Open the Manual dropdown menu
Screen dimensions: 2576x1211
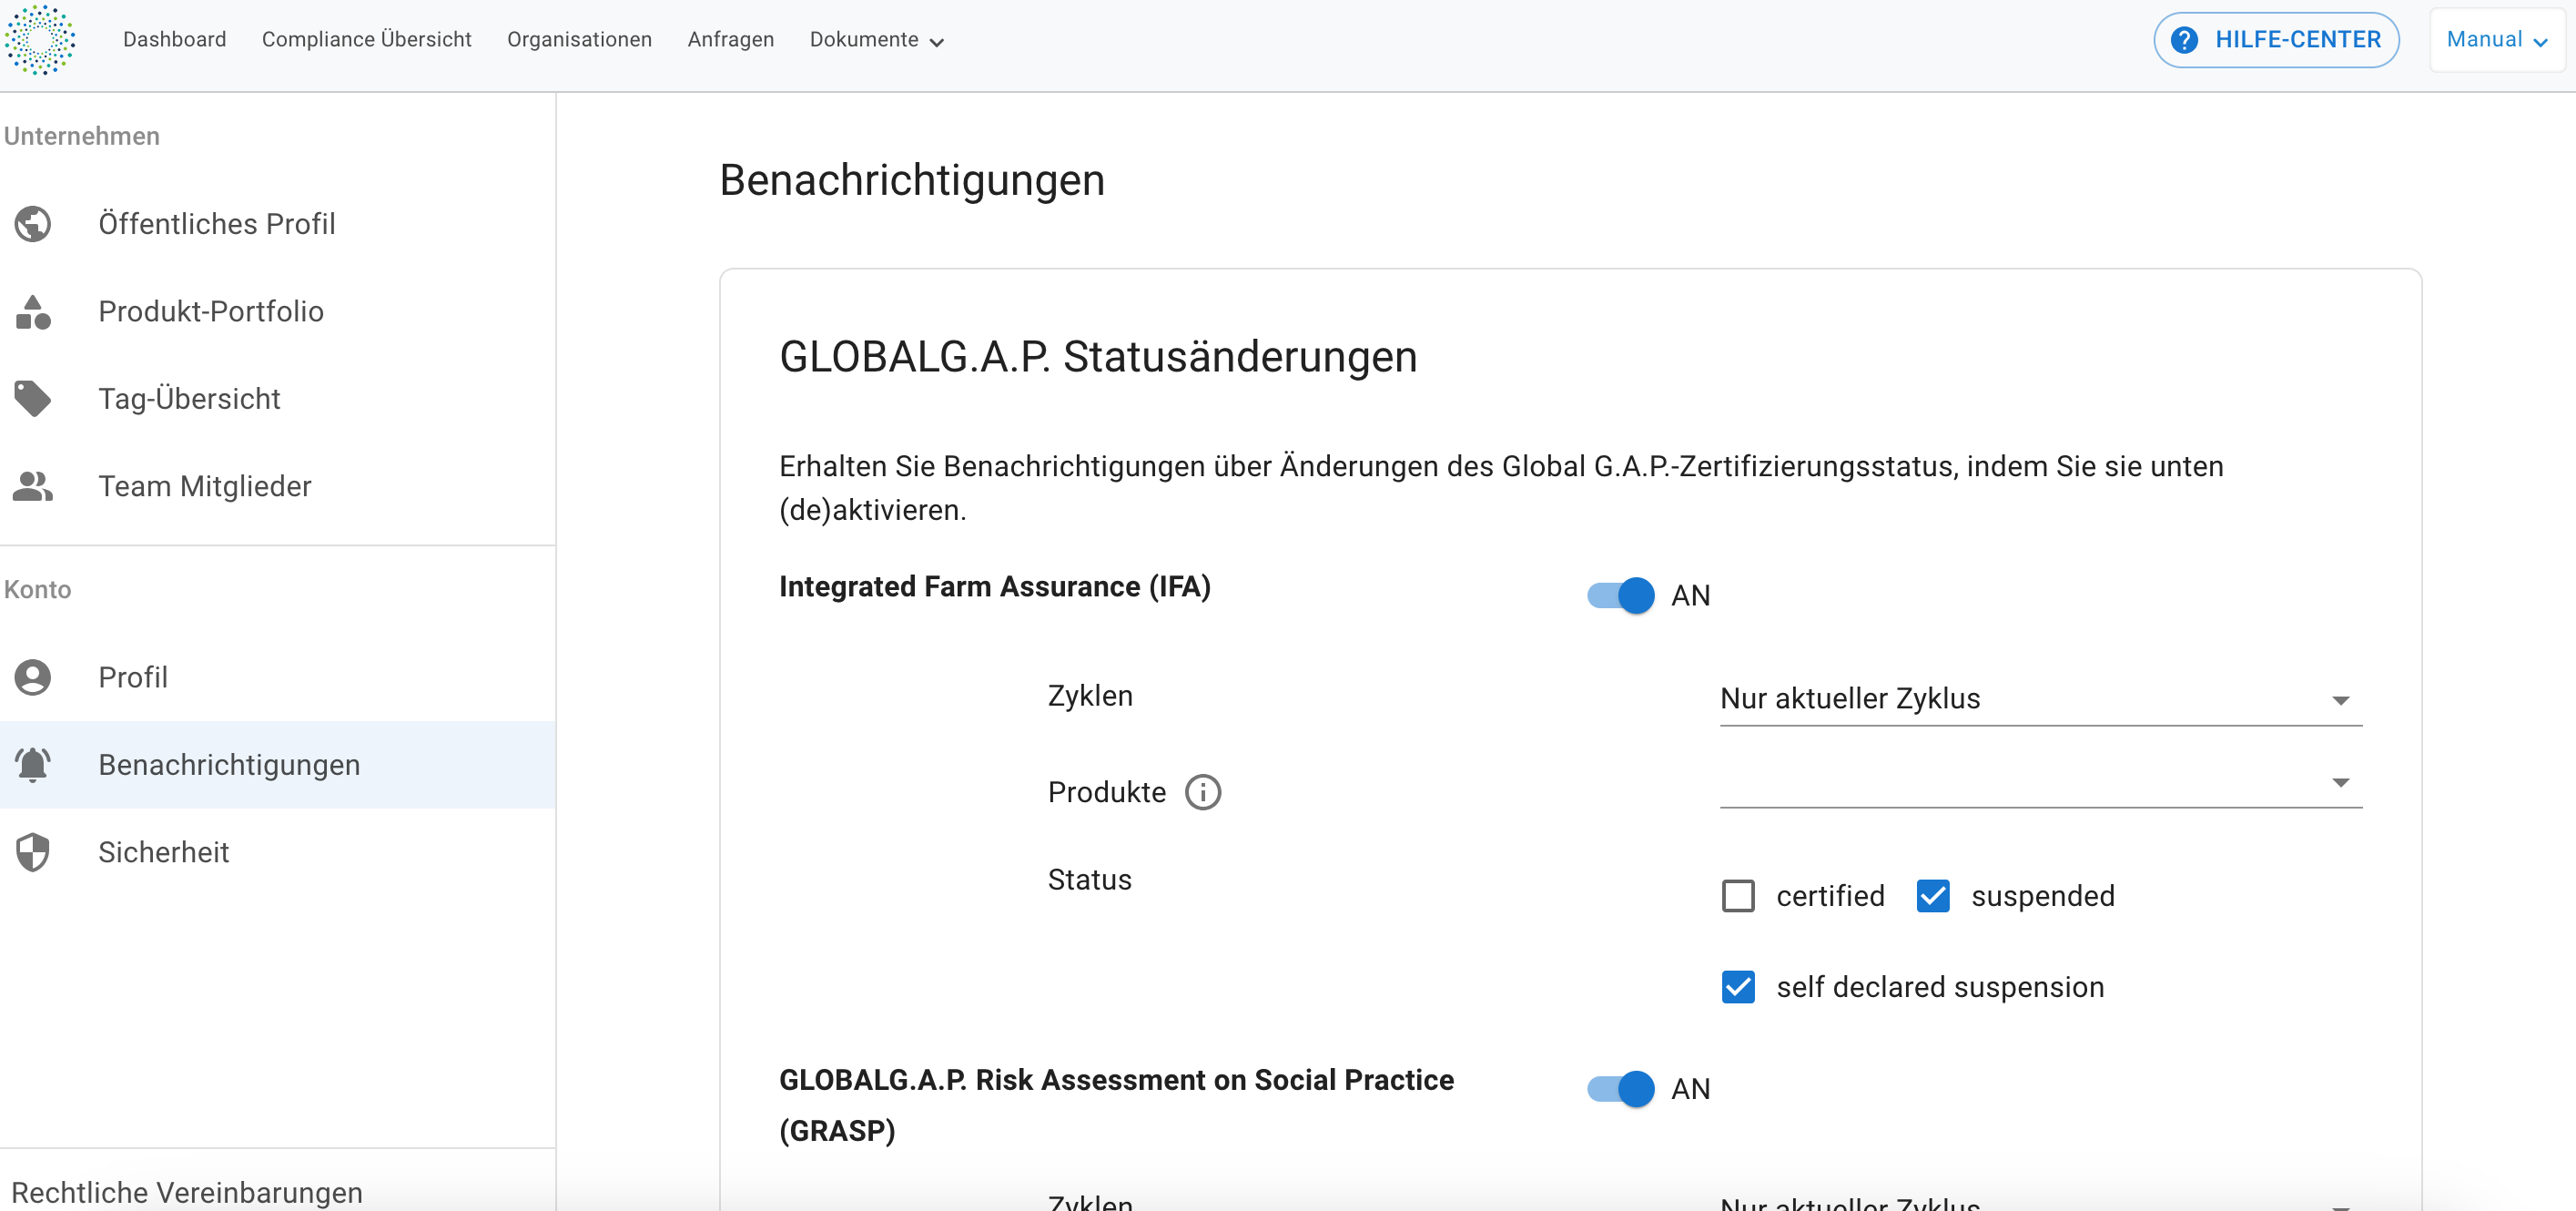pyautogui.click(x=2496, y=40)
